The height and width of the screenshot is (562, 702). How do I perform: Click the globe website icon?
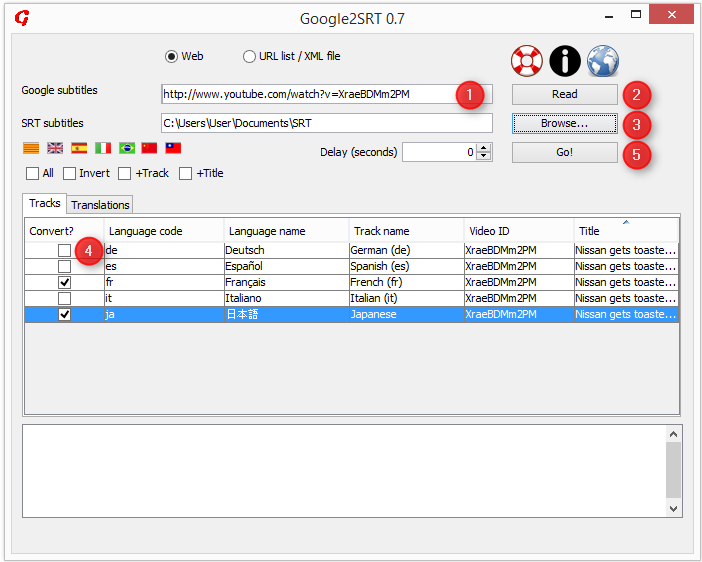click(603, 61)
